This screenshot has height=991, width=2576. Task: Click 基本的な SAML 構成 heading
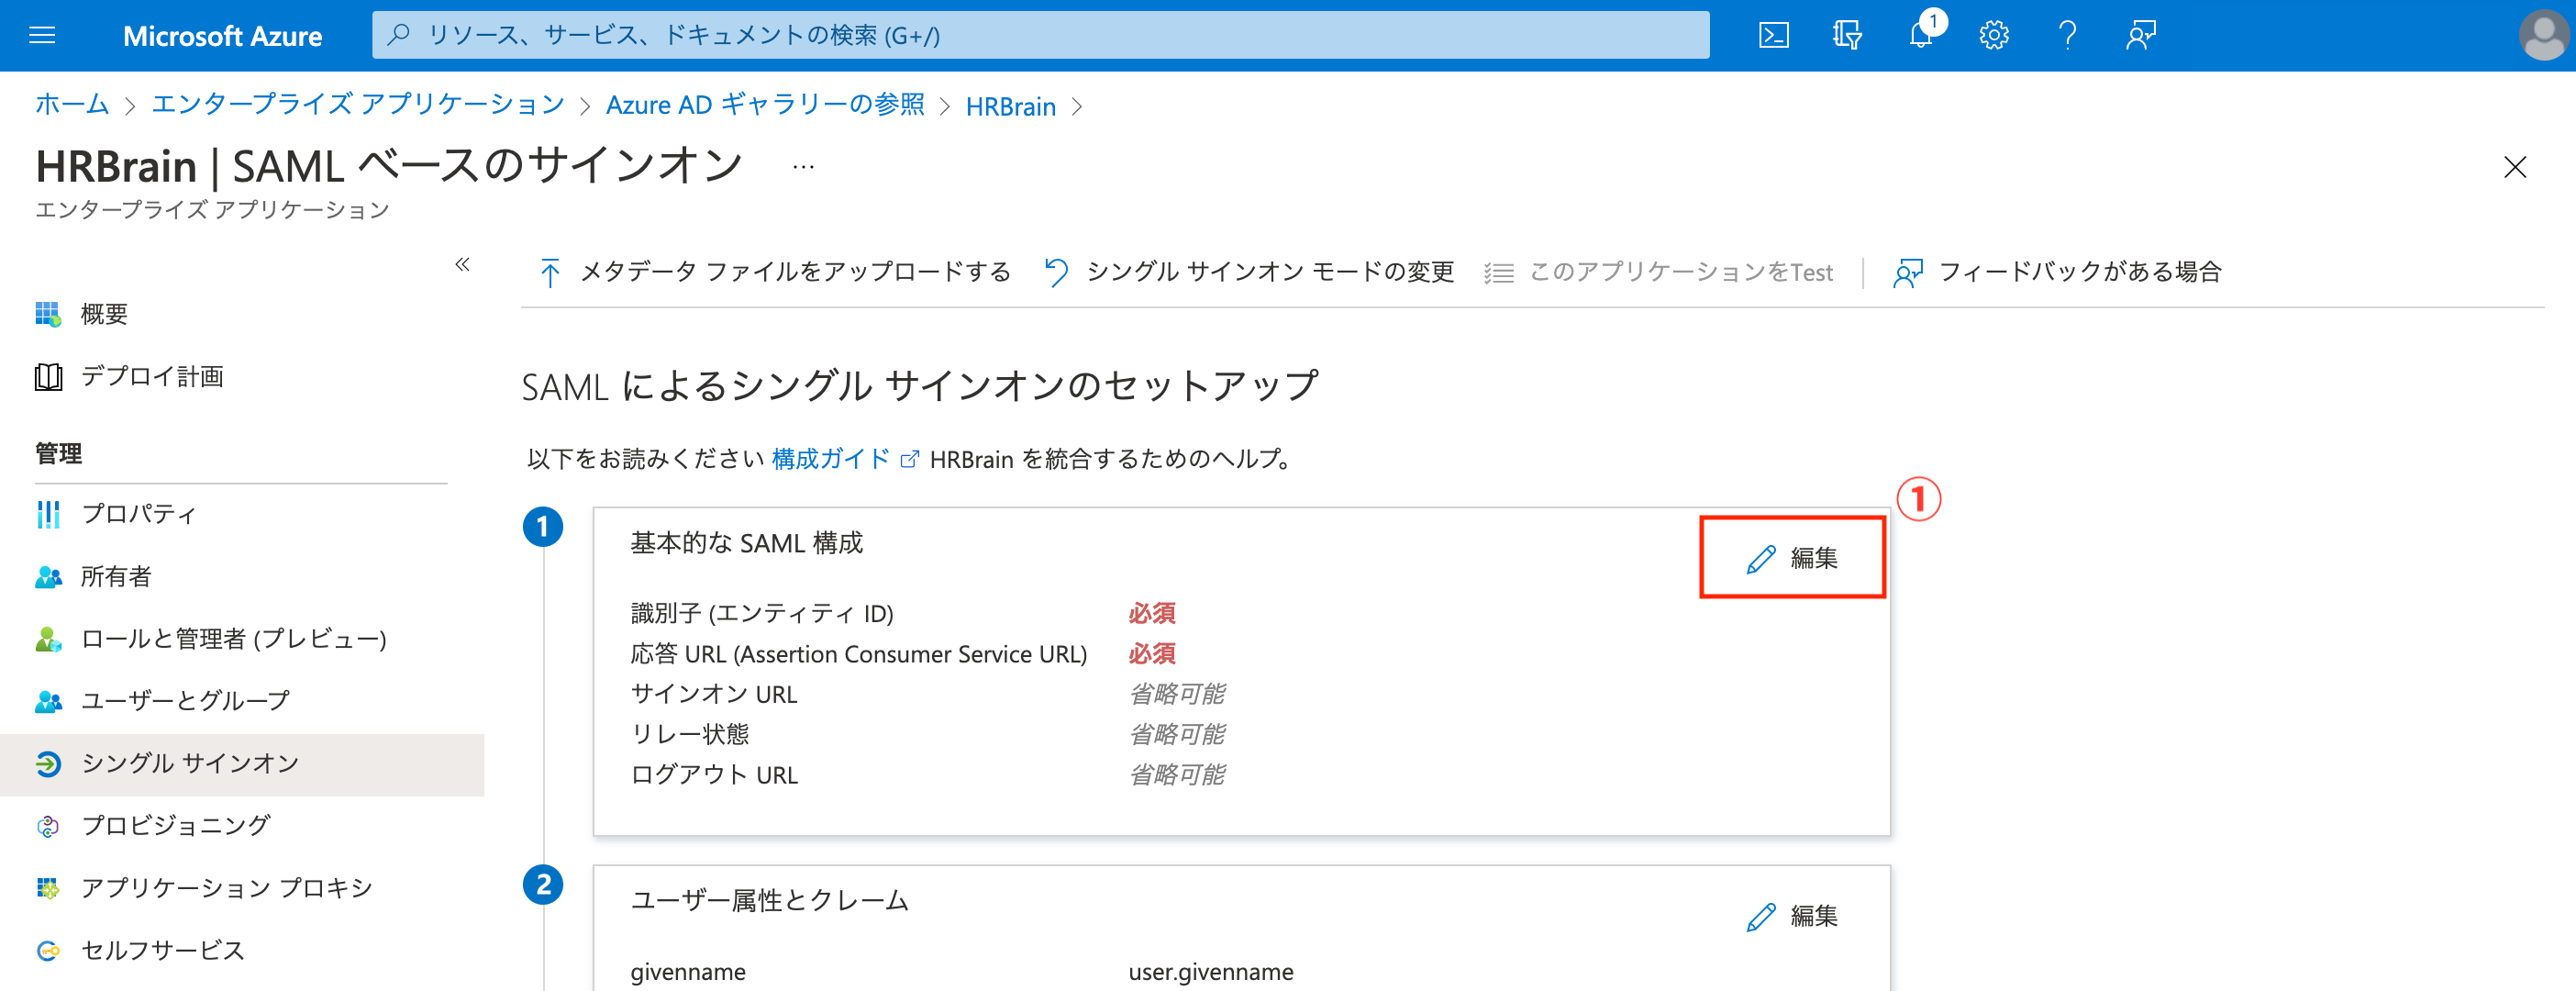click(746, 543)
